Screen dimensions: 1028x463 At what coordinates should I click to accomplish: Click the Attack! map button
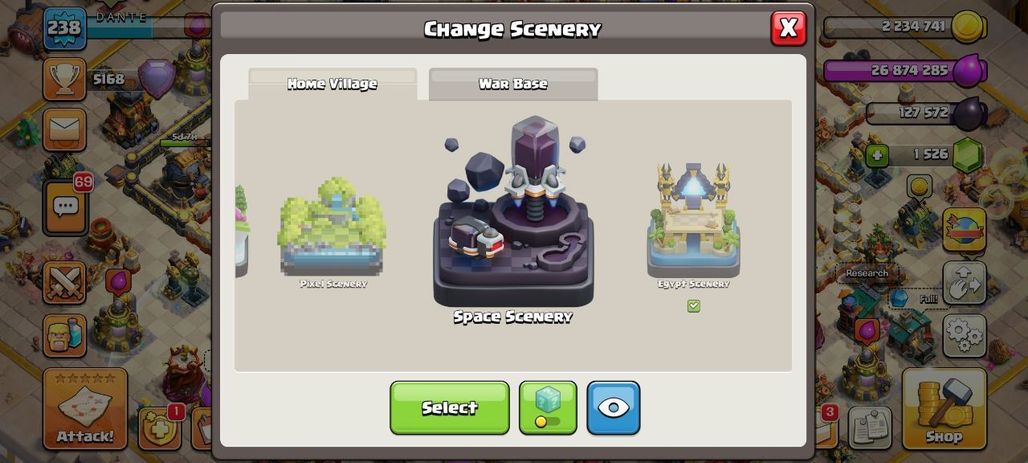85,408
